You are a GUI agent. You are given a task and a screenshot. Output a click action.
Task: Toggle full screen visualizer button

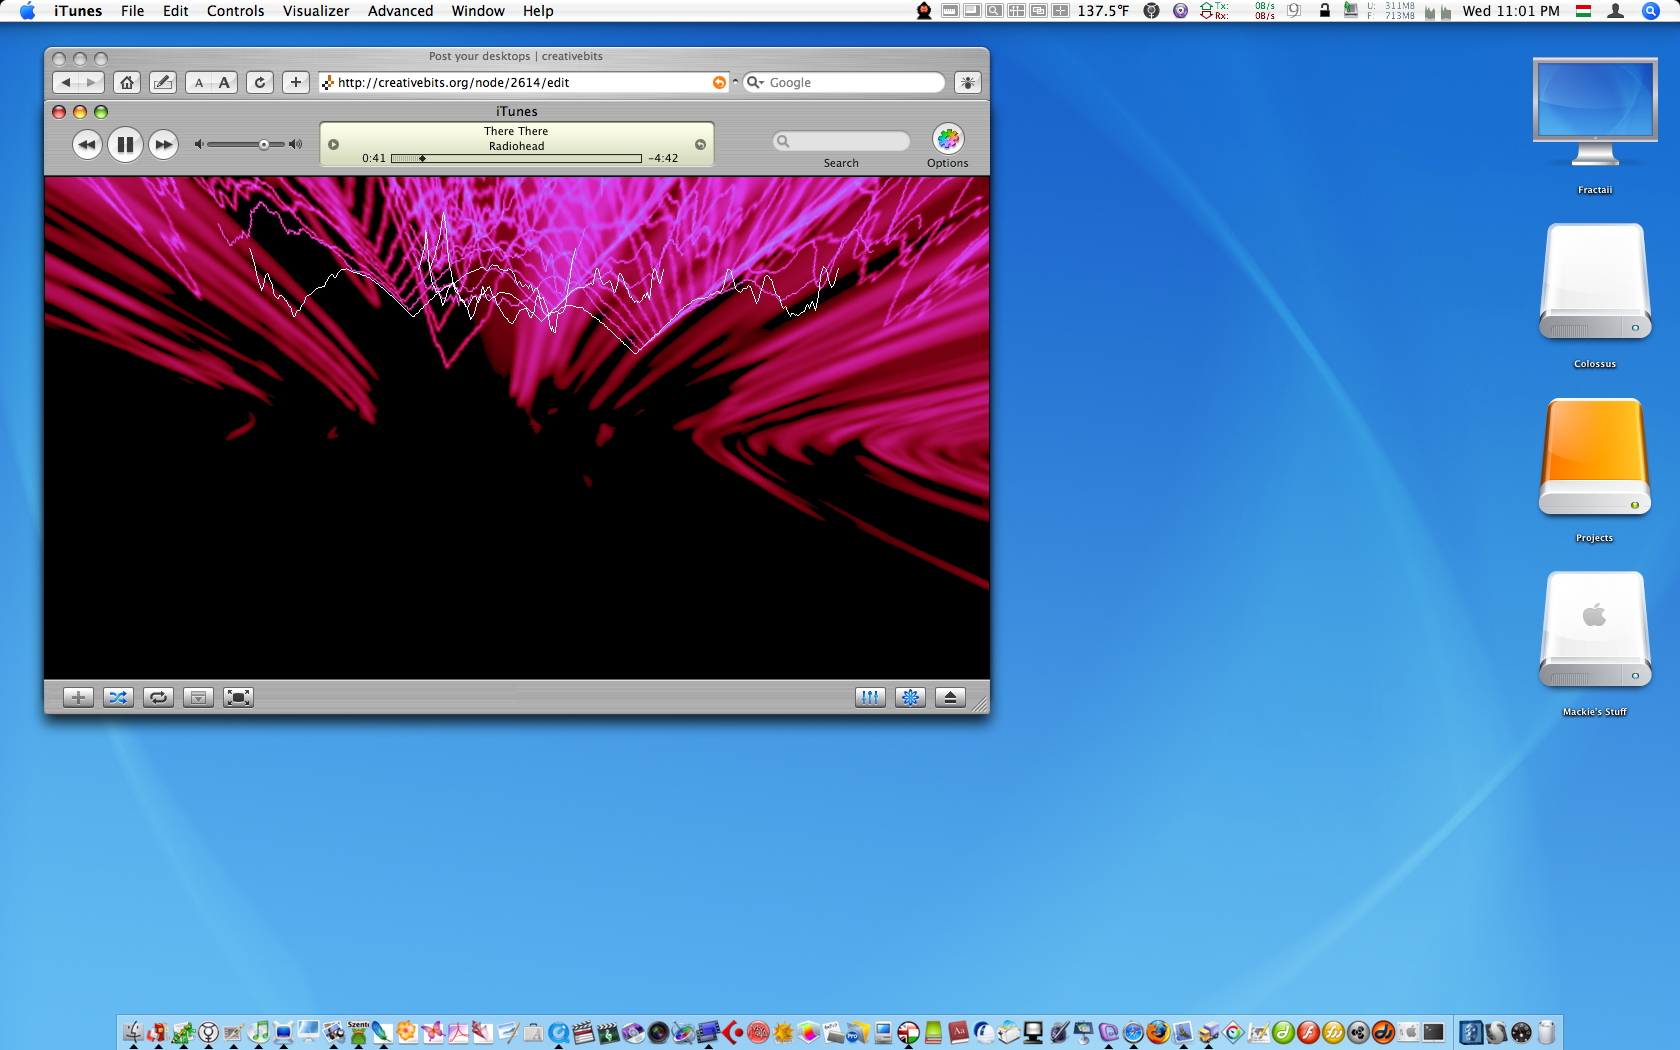pos(238,697)
